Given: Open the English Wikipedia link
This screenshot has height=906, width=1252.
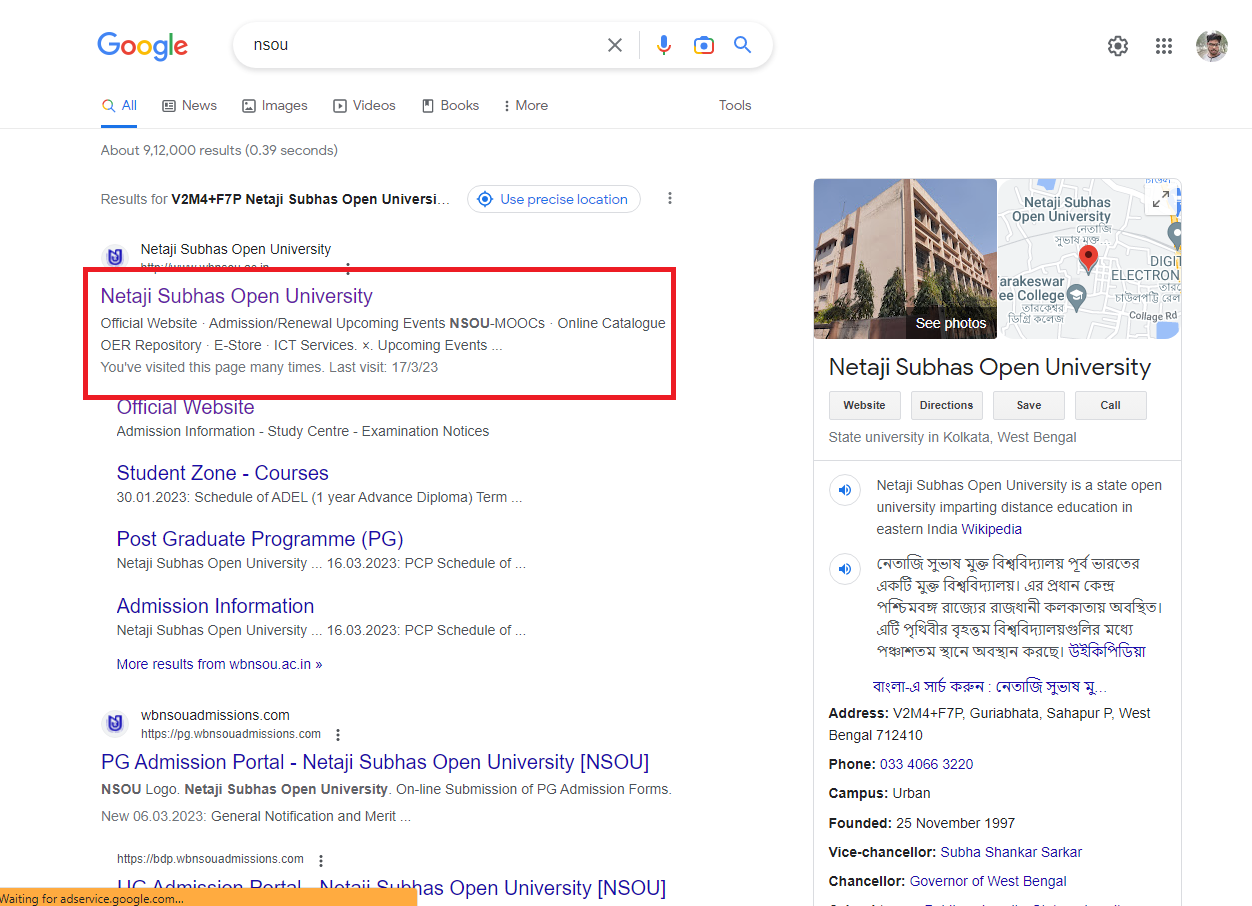Looking at the screenshot, I should click(x=992, y=529).
